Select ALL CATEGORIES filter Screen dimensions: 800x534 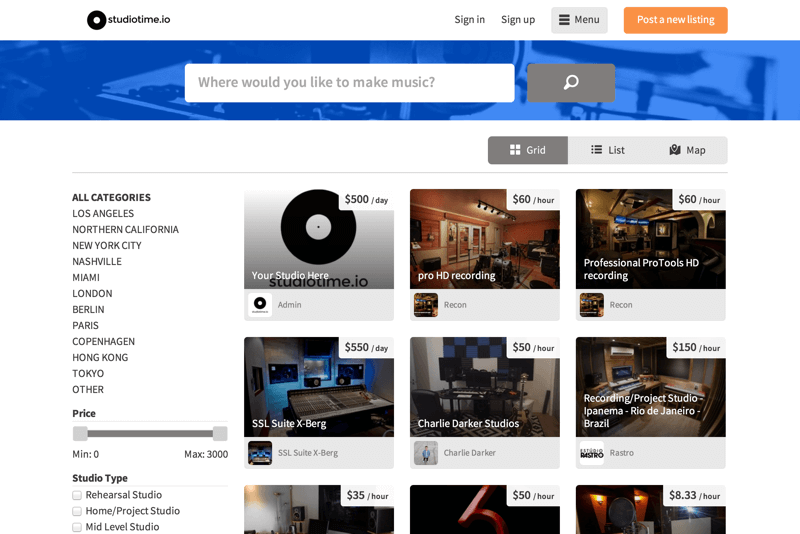pos(111,197)
